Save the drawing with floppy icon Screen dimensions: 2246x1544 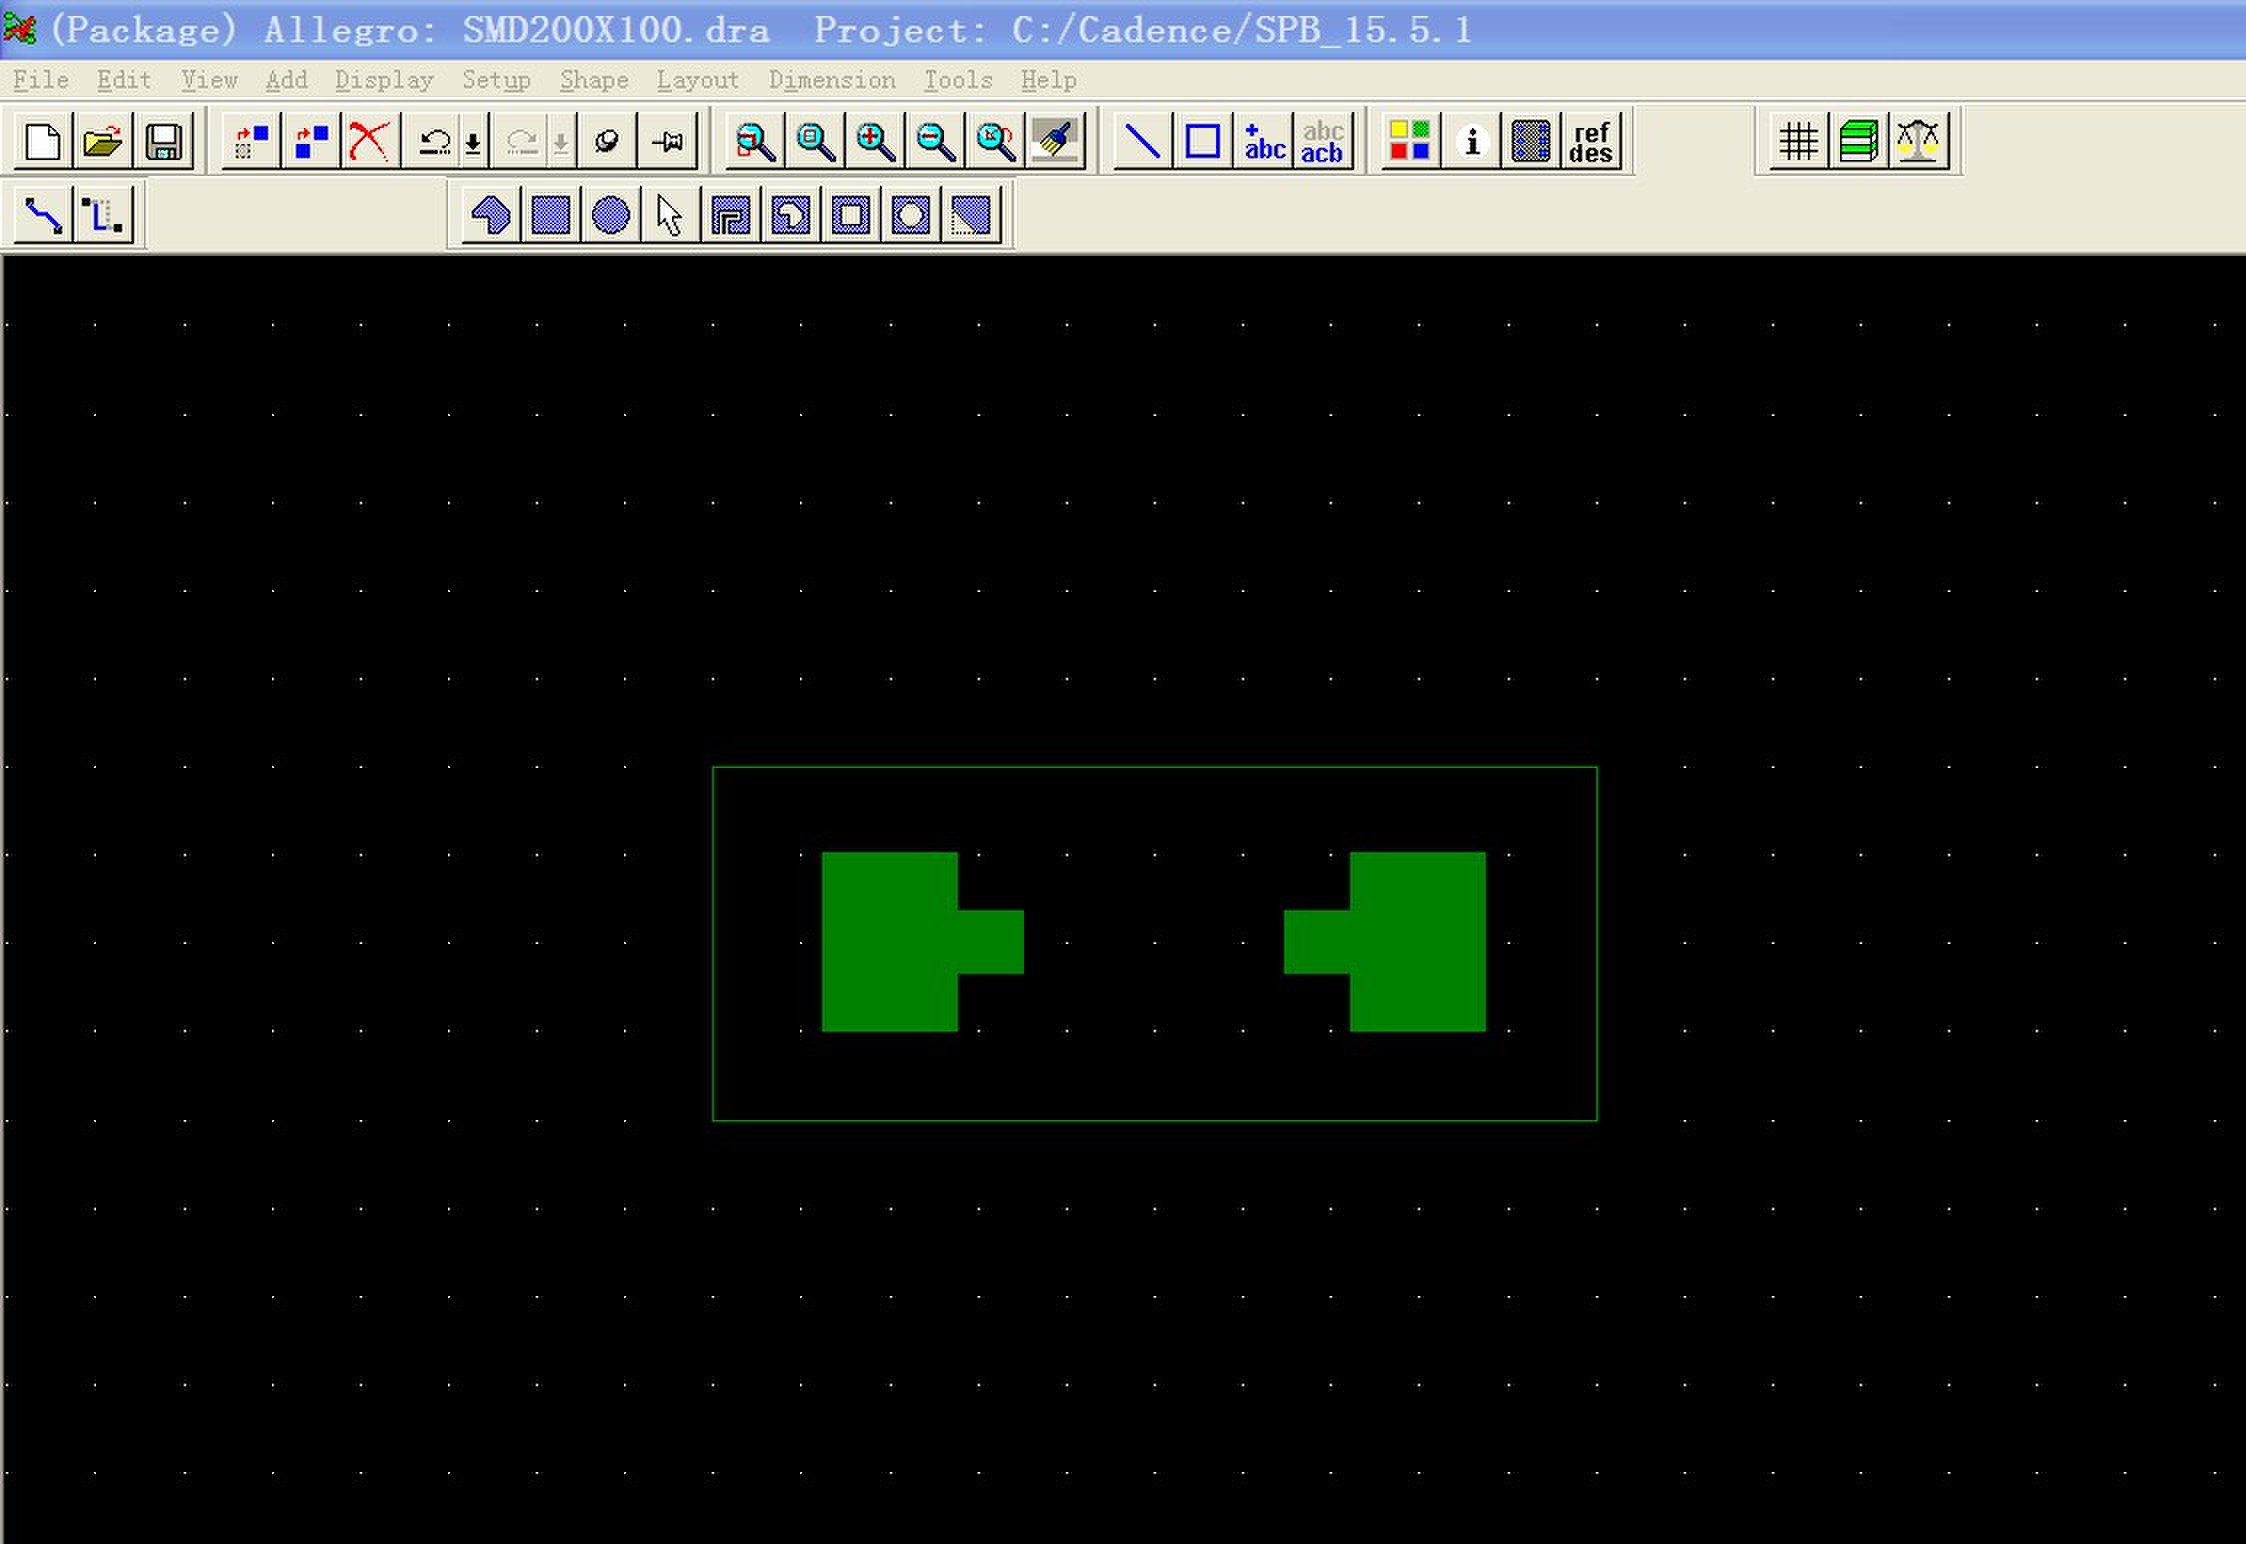(164, 141)
